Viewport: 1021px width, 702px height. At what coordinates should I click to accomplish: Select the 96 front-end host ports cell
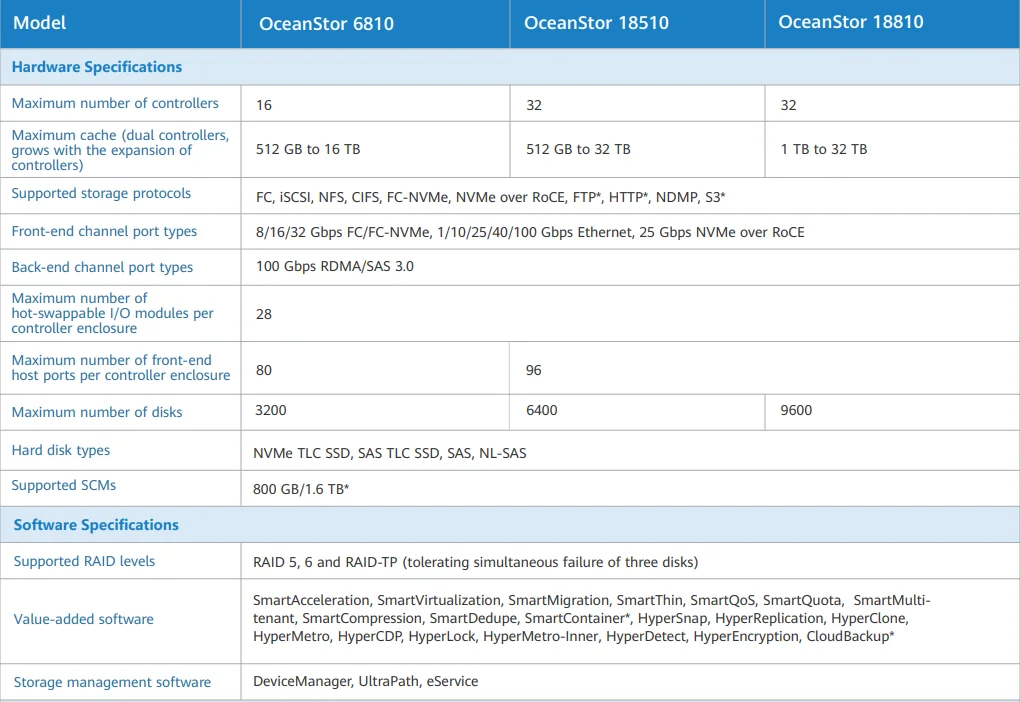534,370
